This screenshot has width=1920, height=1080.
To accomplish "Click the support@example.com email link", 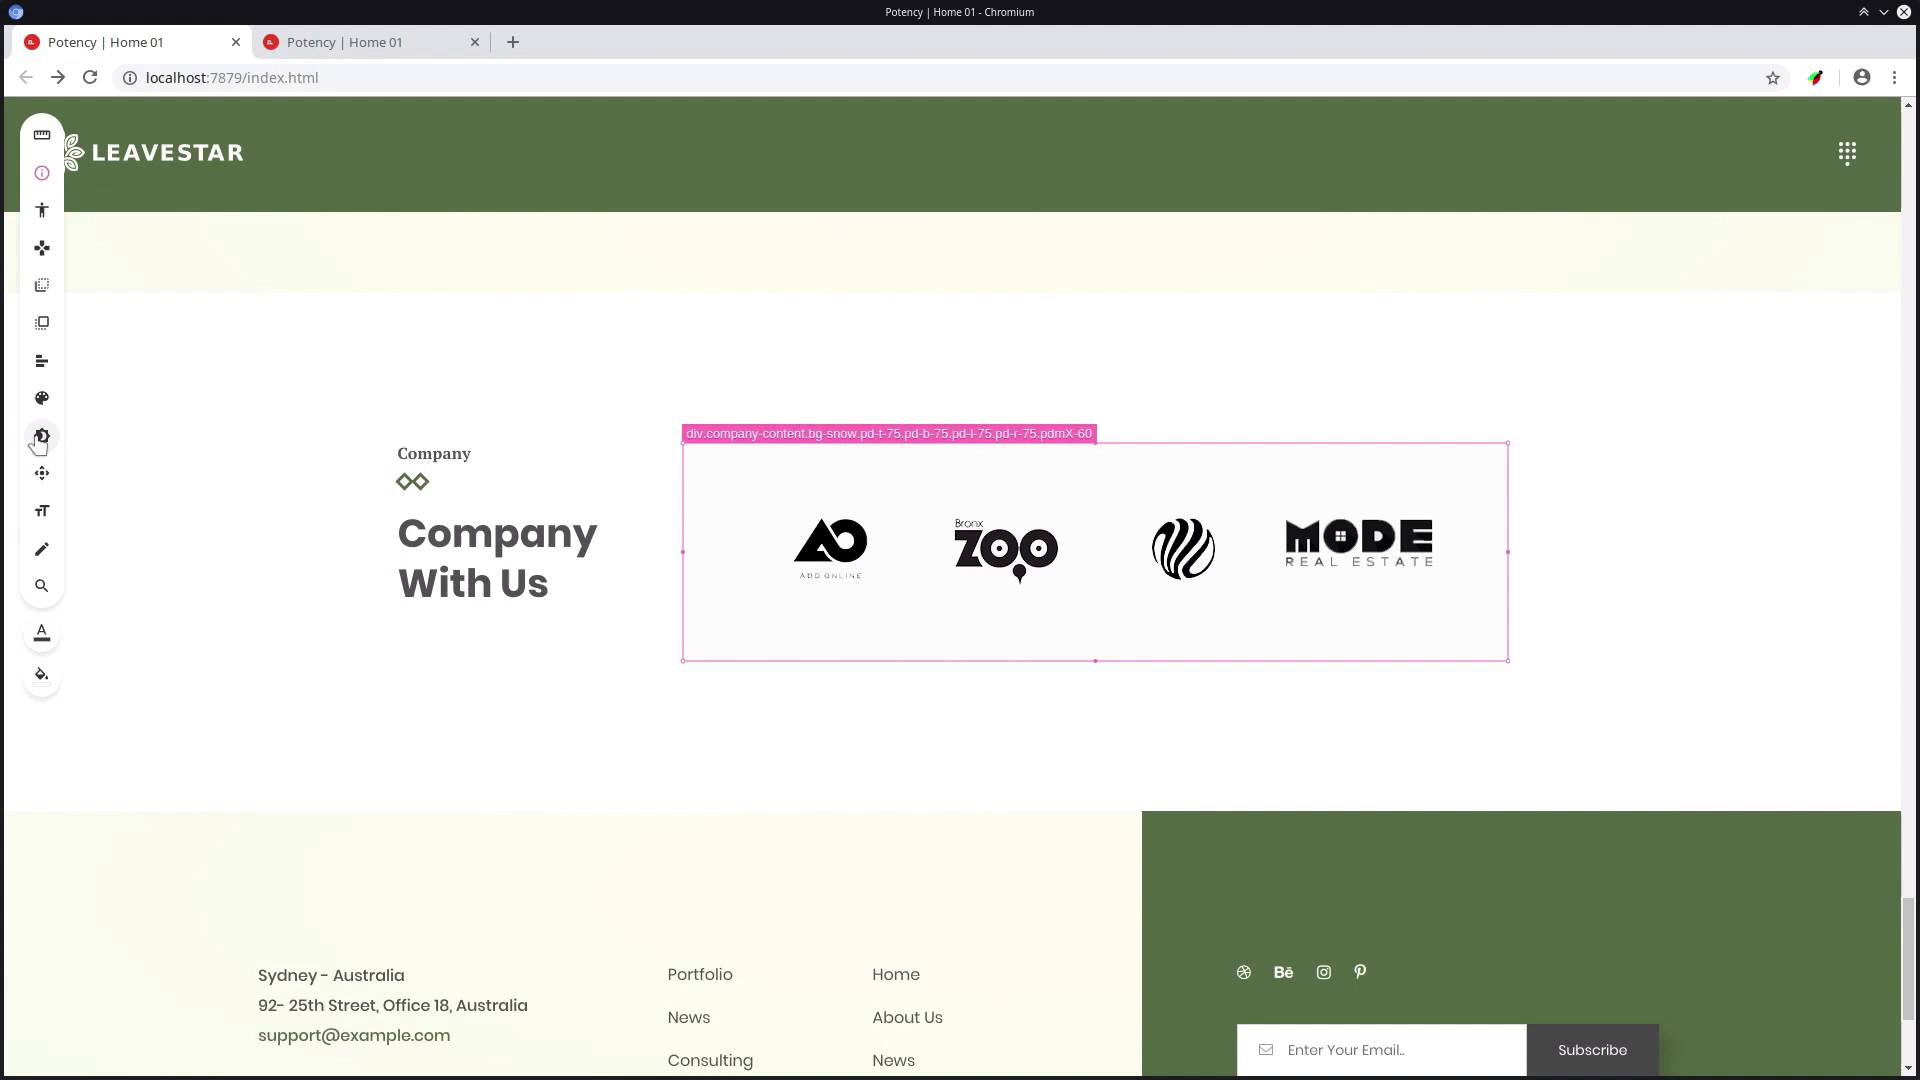I will click(x=354, y=1035).
